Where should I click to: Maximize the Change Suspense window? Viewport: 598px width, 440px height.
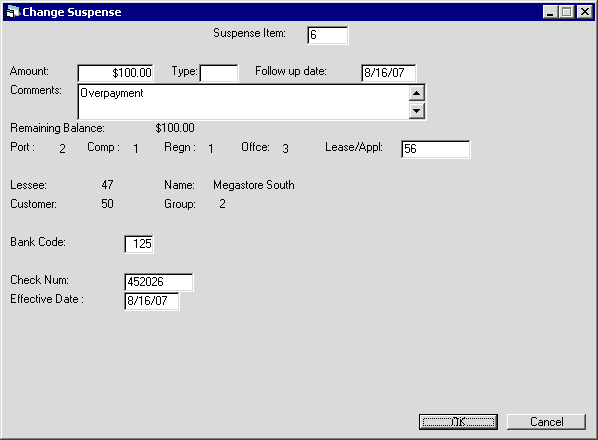pyautogui.click(x=566, y=12)
